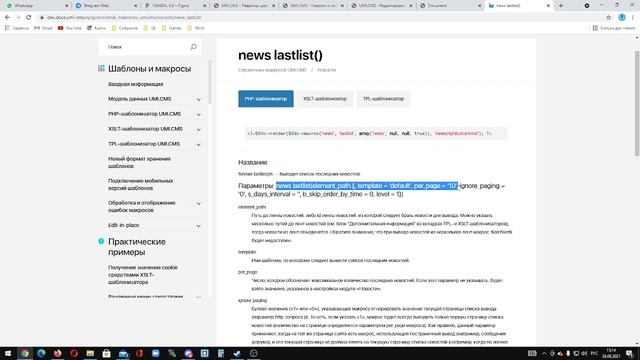
Task: Open input language indicator in tray
Action: pos(594,353)
